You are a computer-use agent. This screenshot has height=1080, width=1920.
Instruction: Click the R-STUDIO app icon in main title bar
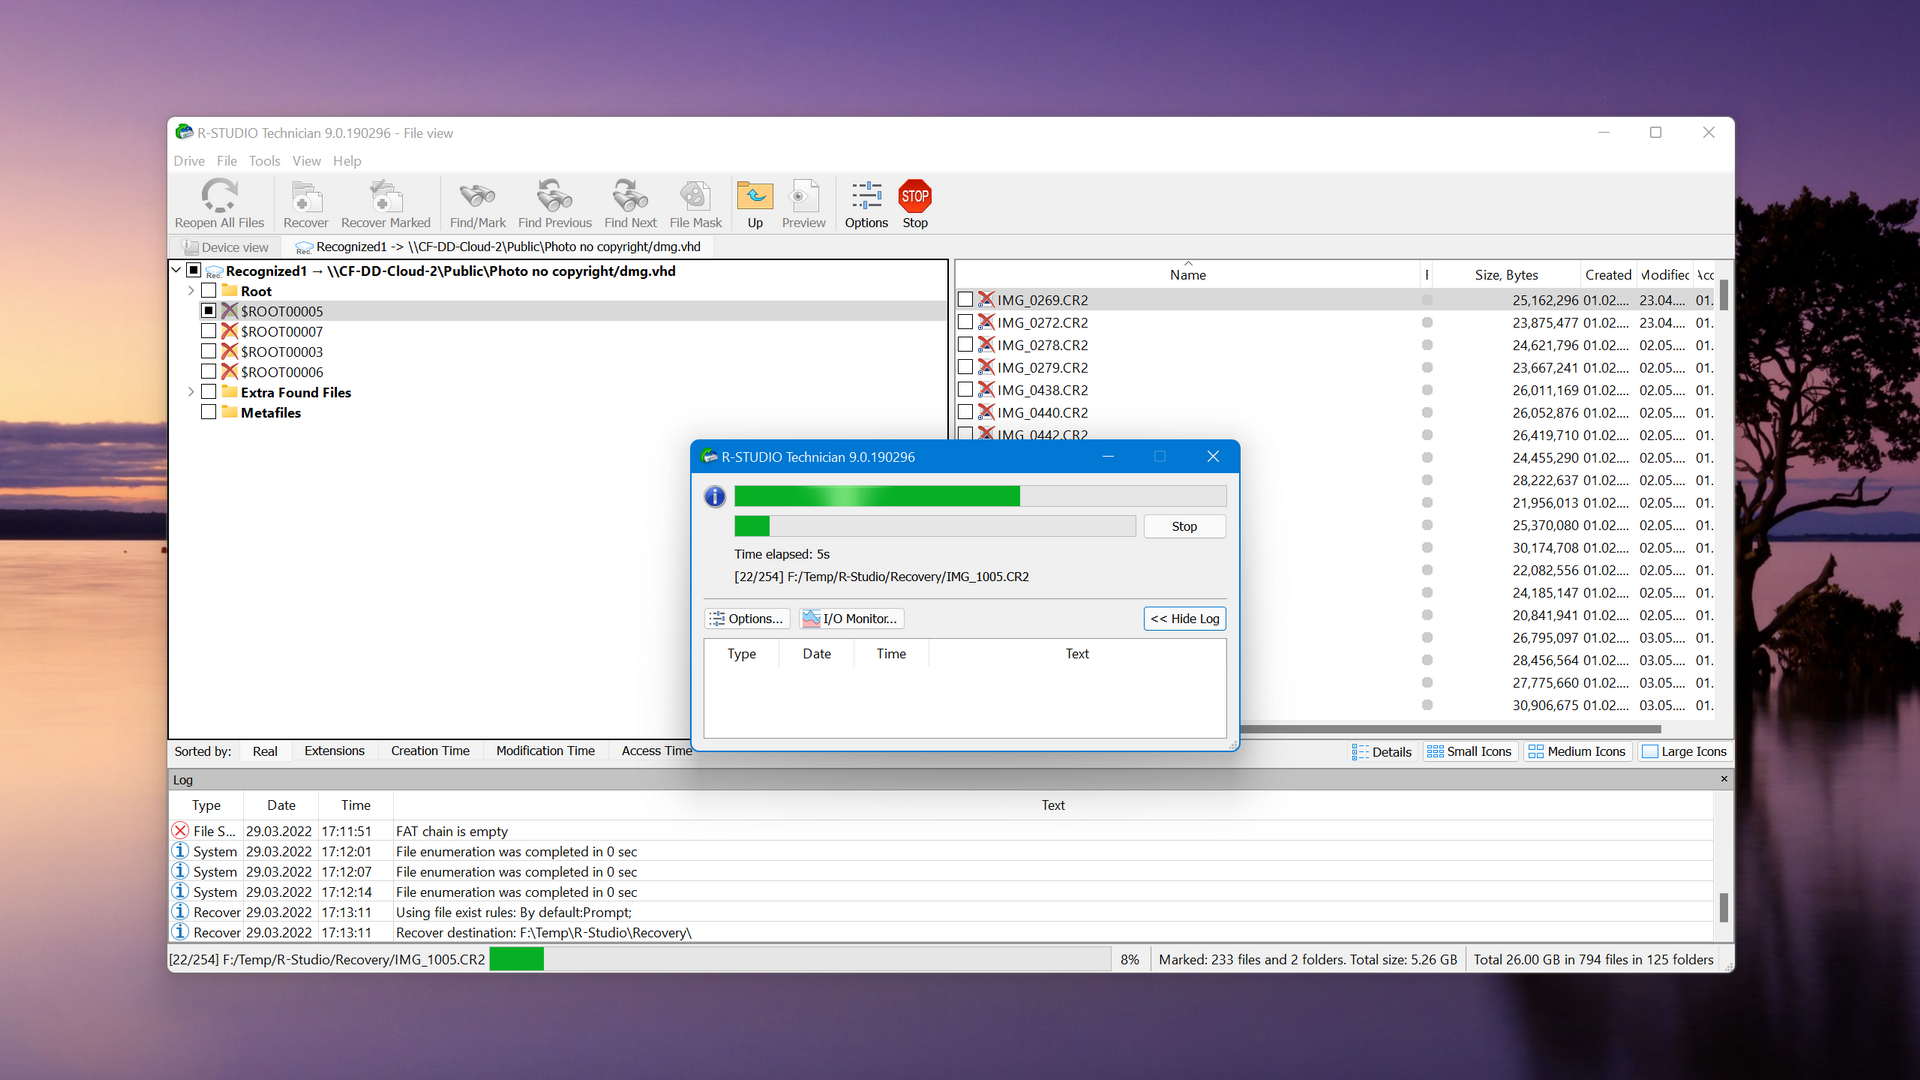pos(184,132)
